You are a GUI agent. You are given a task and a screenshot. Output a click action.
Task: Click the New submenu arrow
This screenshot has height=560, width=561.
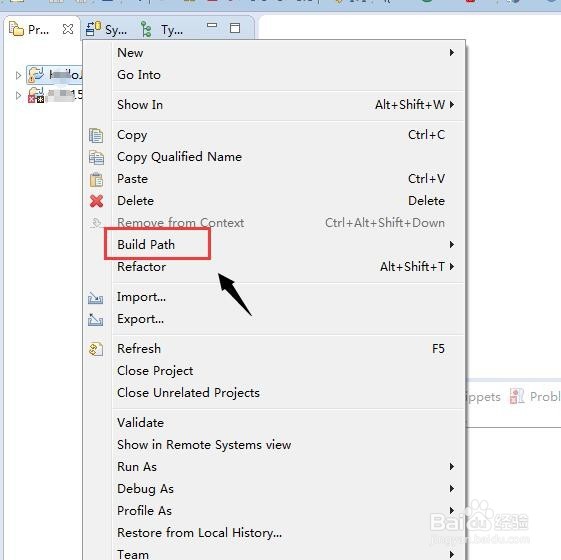point(452,53)
